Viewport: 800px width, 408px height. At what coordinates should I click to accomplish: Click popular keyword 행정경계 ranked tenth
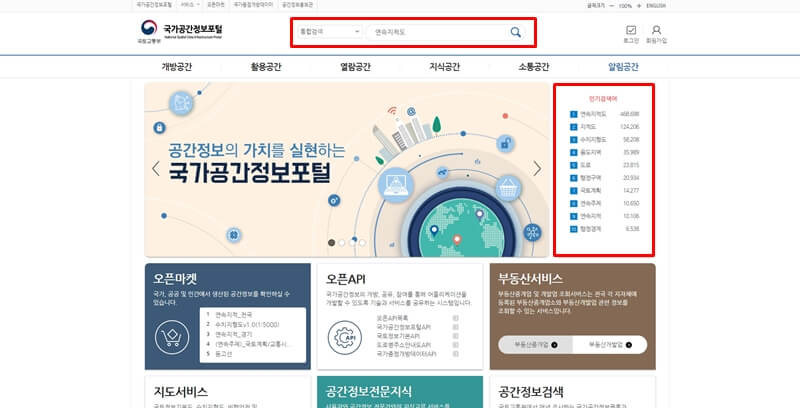590,229
